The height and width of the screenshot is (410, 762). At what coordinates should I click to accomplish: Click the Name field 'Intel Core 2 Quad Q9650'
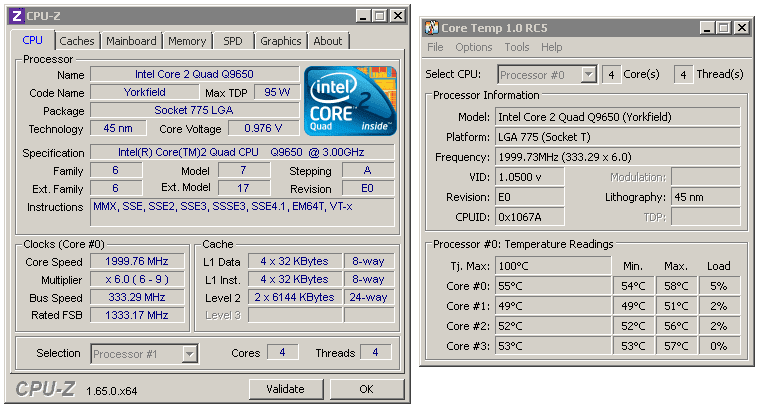(194, 74)
